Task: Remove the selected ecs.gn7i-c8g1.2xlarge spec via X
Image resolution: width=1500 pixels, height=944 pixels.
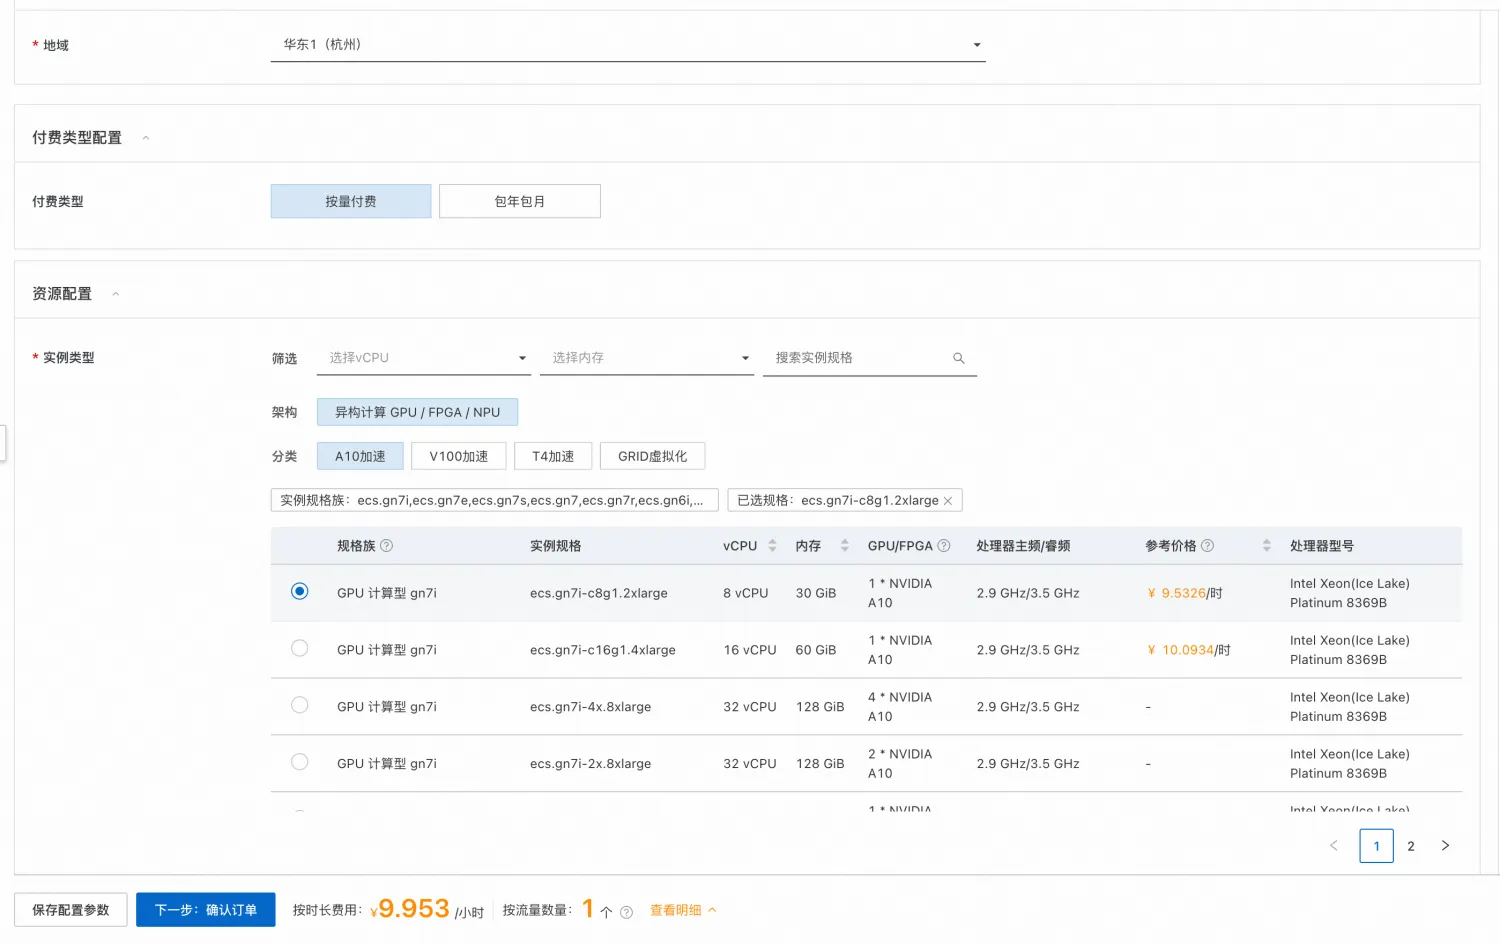Action: 948,500
